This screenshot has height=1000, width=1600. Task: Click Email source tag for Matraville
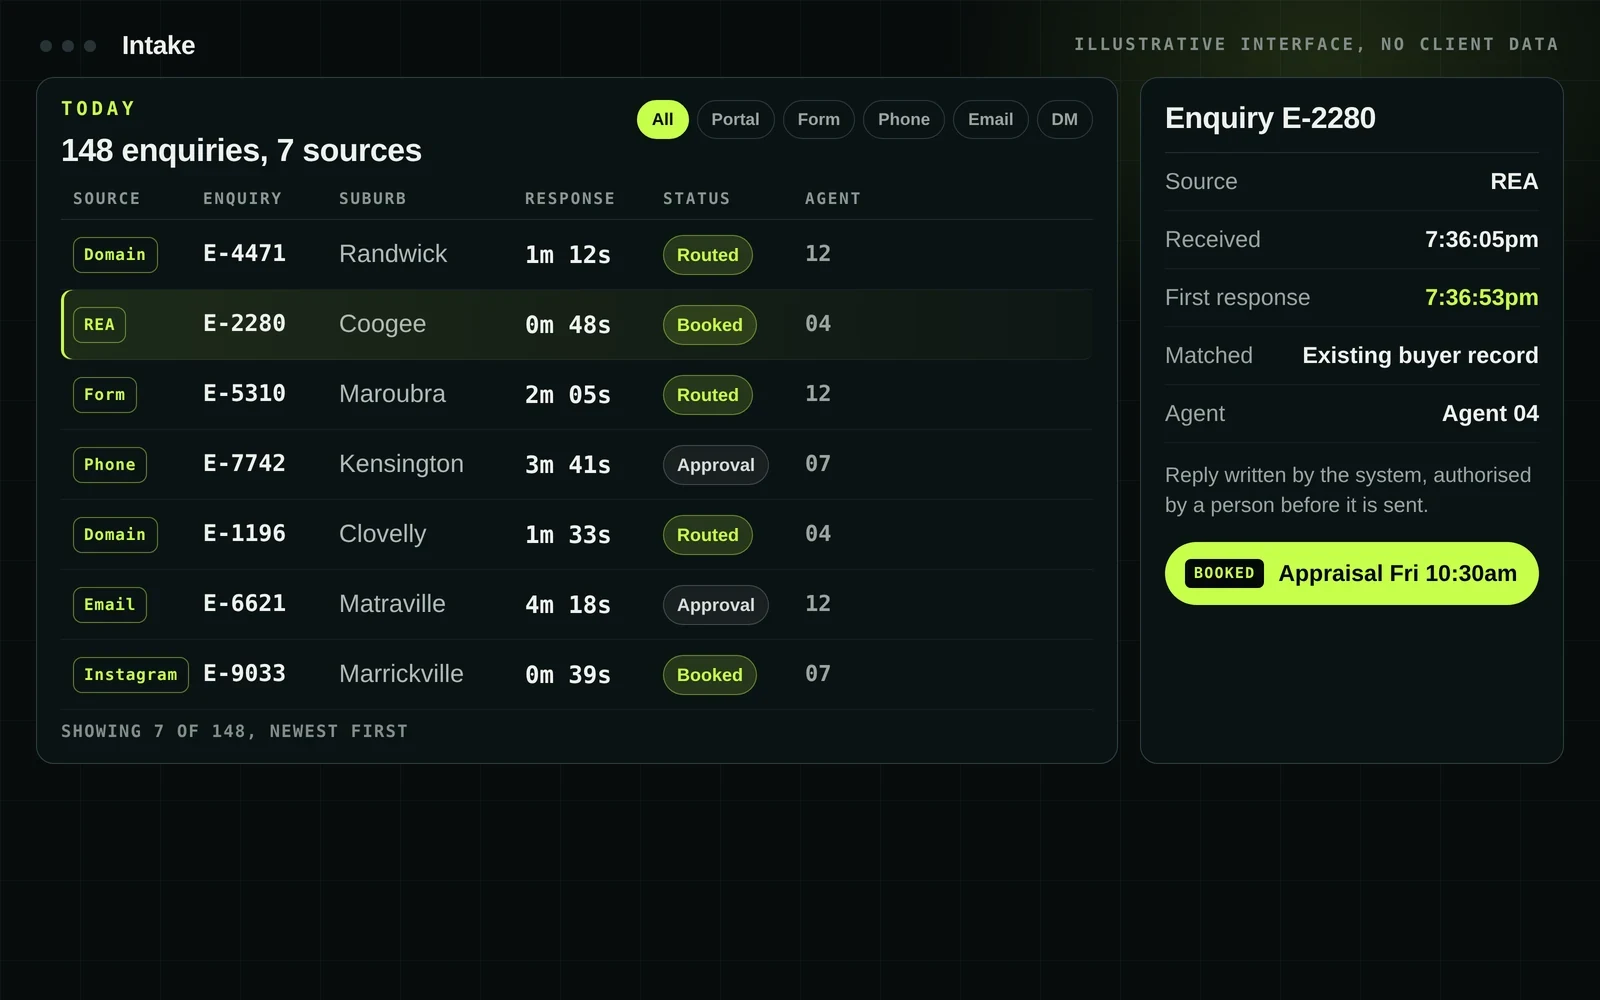click(109, 604)
